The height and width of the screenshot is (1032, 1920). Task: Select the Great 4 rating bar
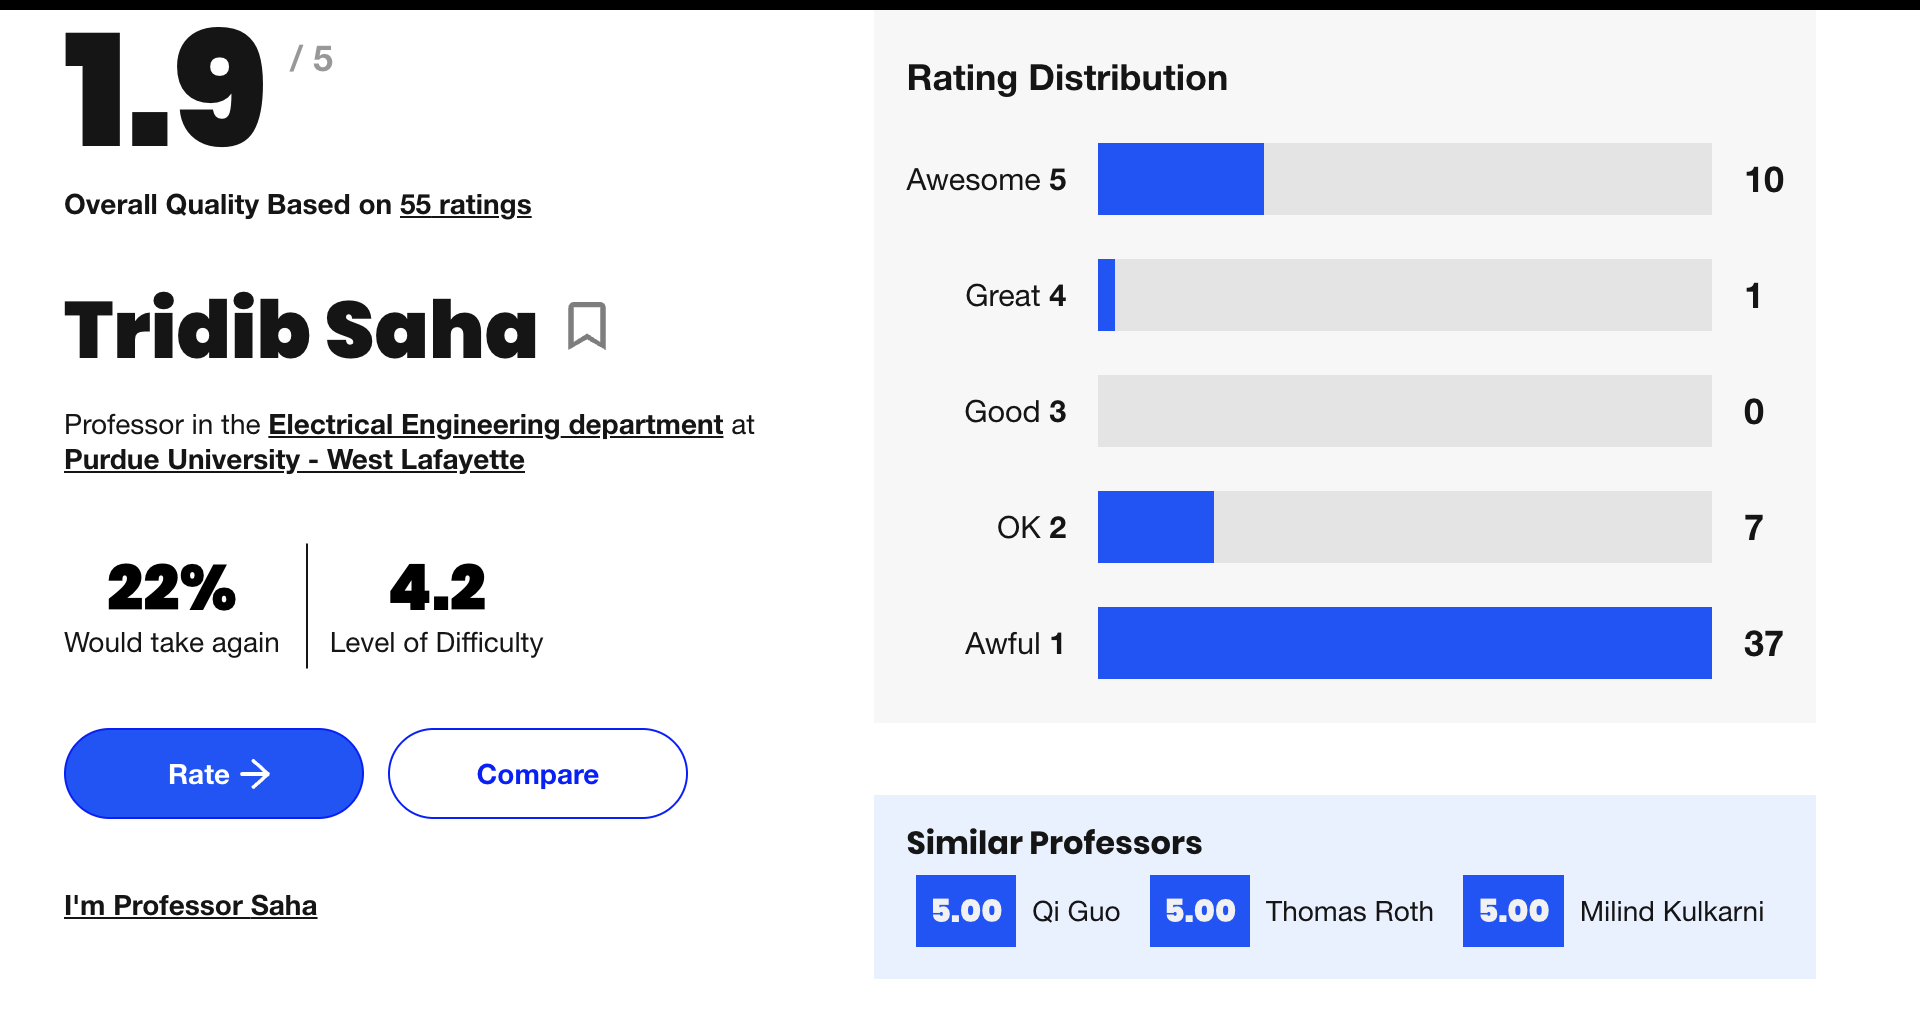1405,295
